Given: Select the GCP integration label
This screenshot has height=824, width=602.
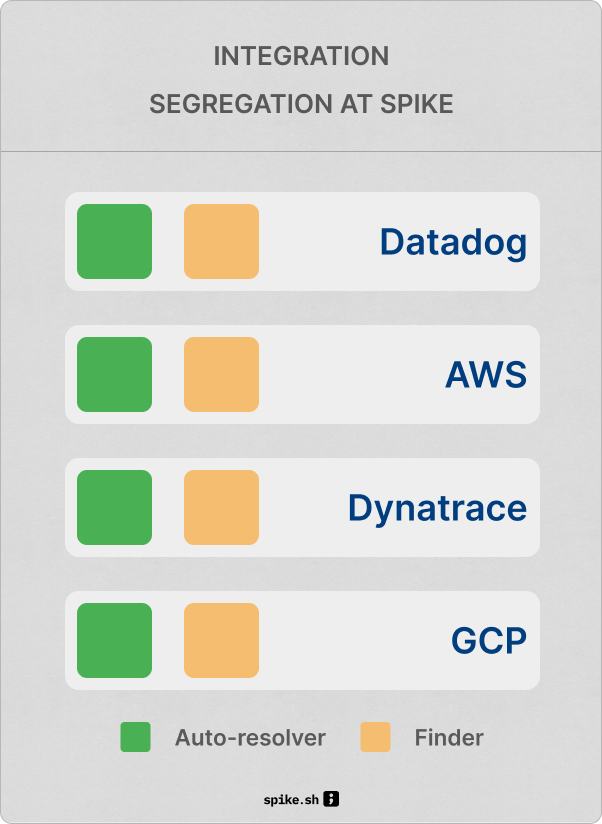Looking at the screenshot, I should coord(489,641).
